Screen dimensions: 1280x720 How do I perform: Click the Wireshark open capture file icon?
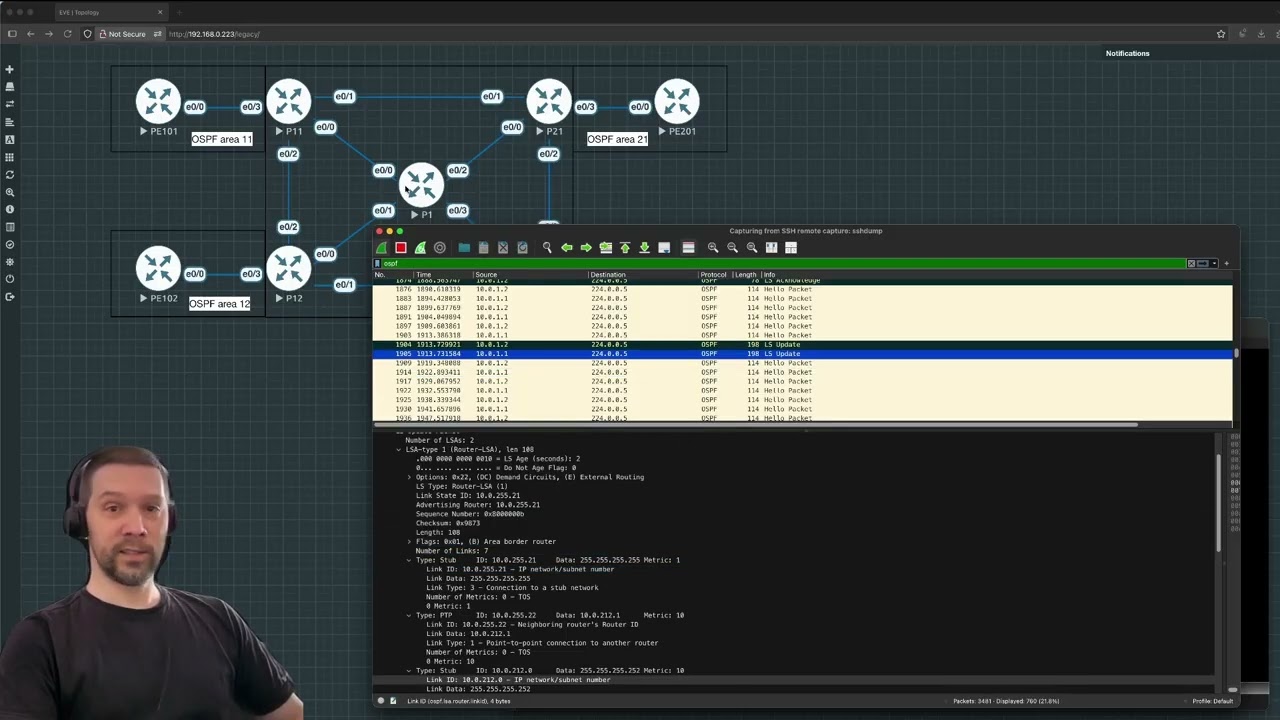(464, 248)
